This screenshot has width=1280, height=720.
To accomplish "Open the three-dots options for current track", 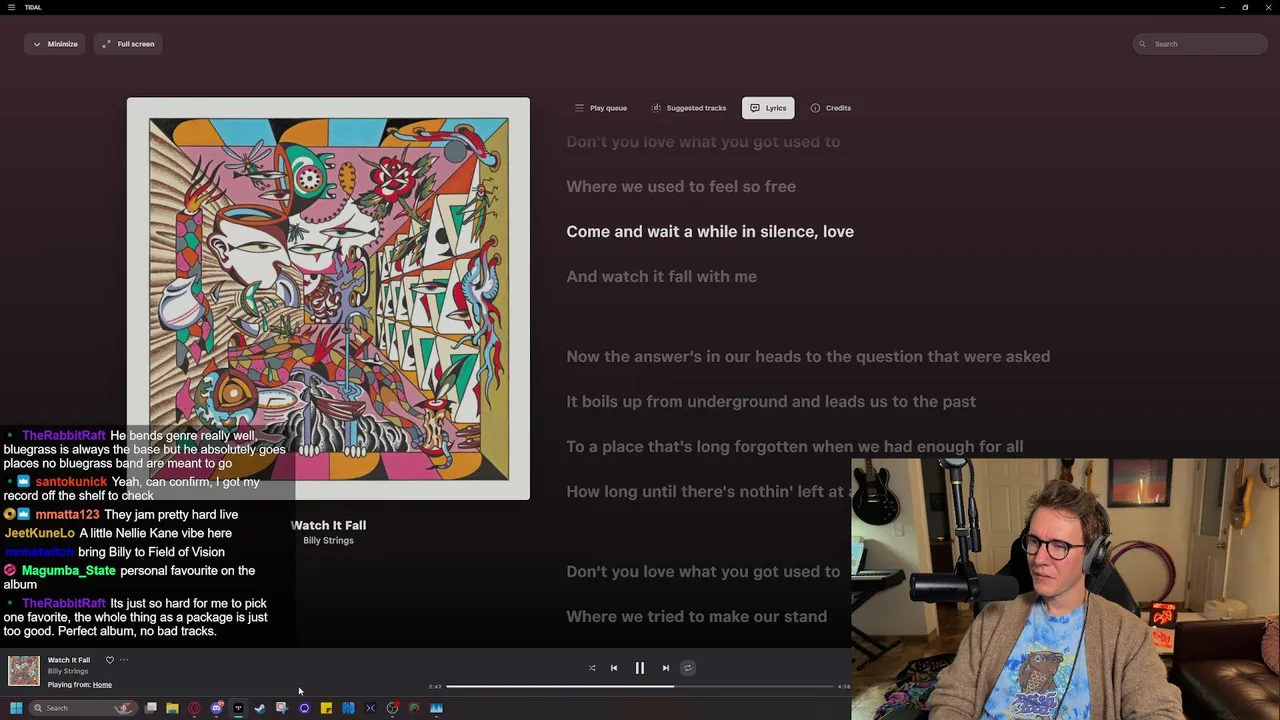I will (124, 660).
